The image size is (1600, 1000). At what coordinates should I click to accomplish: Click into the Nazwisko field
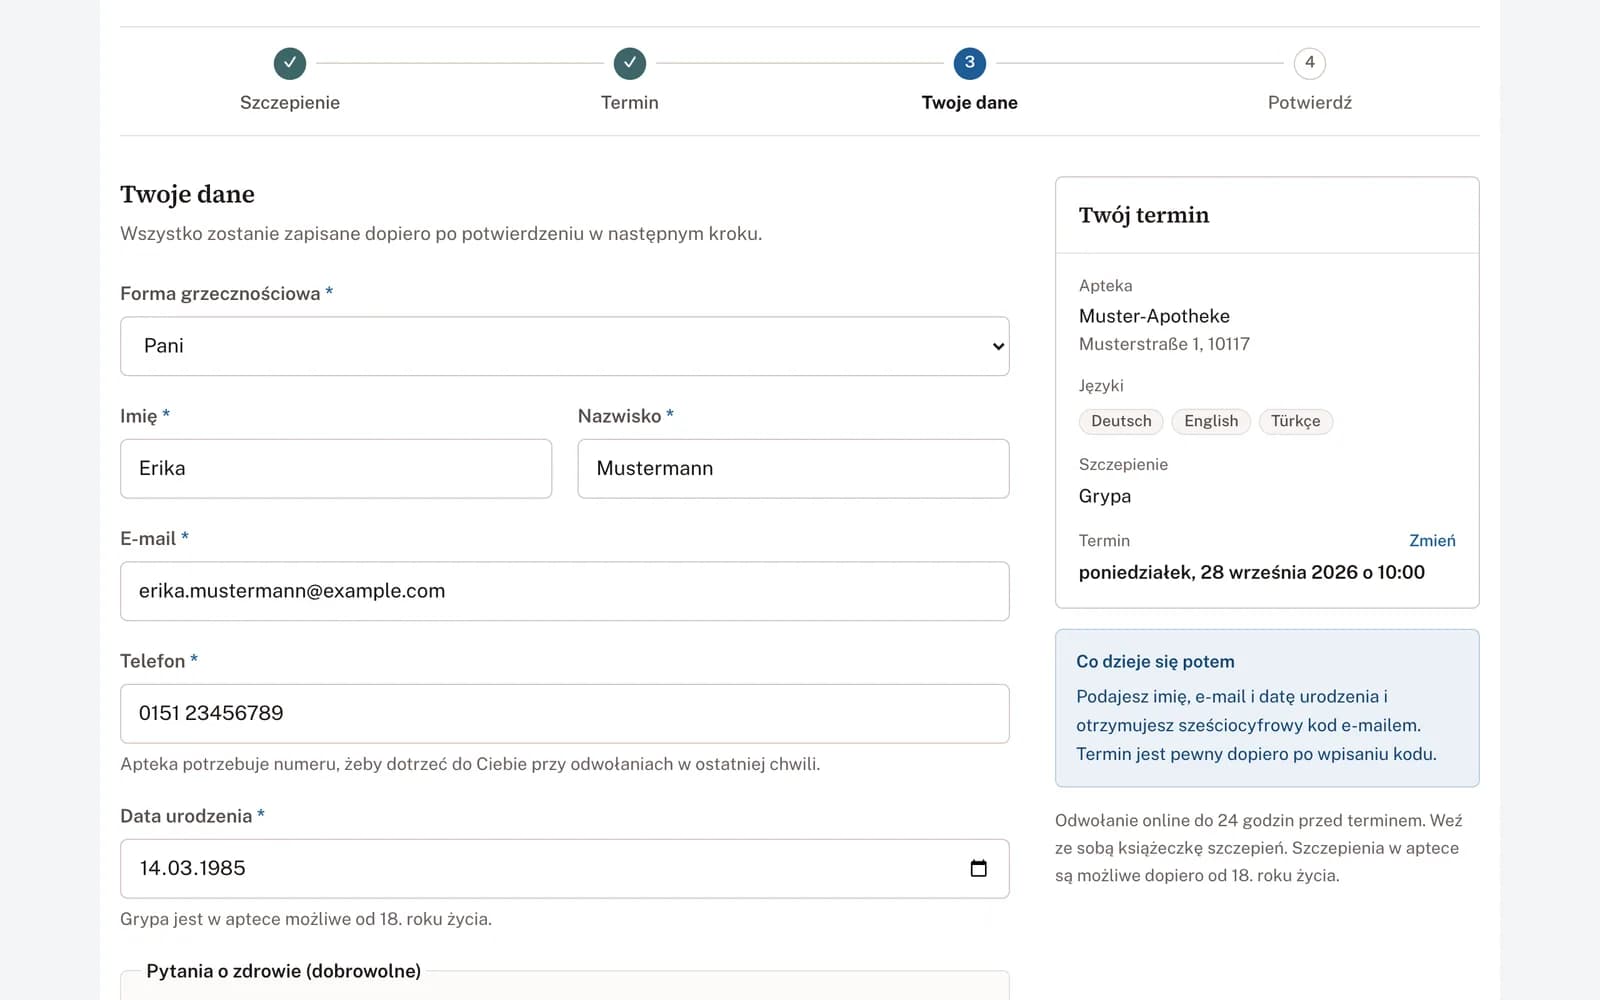(794, 468)
